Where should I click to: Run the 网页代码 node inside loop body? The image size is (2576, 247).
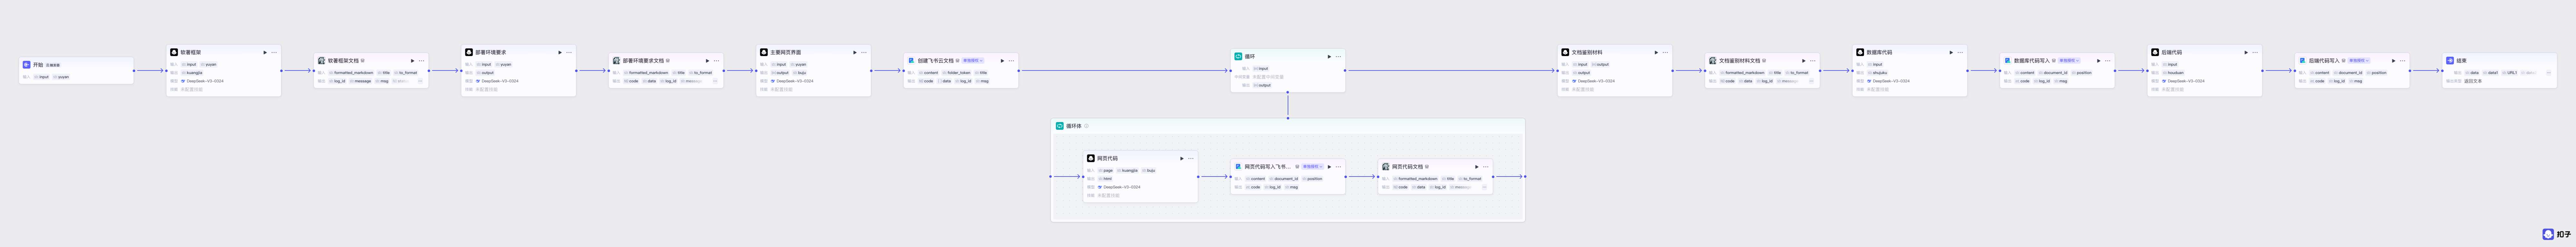coord(1182,158)
